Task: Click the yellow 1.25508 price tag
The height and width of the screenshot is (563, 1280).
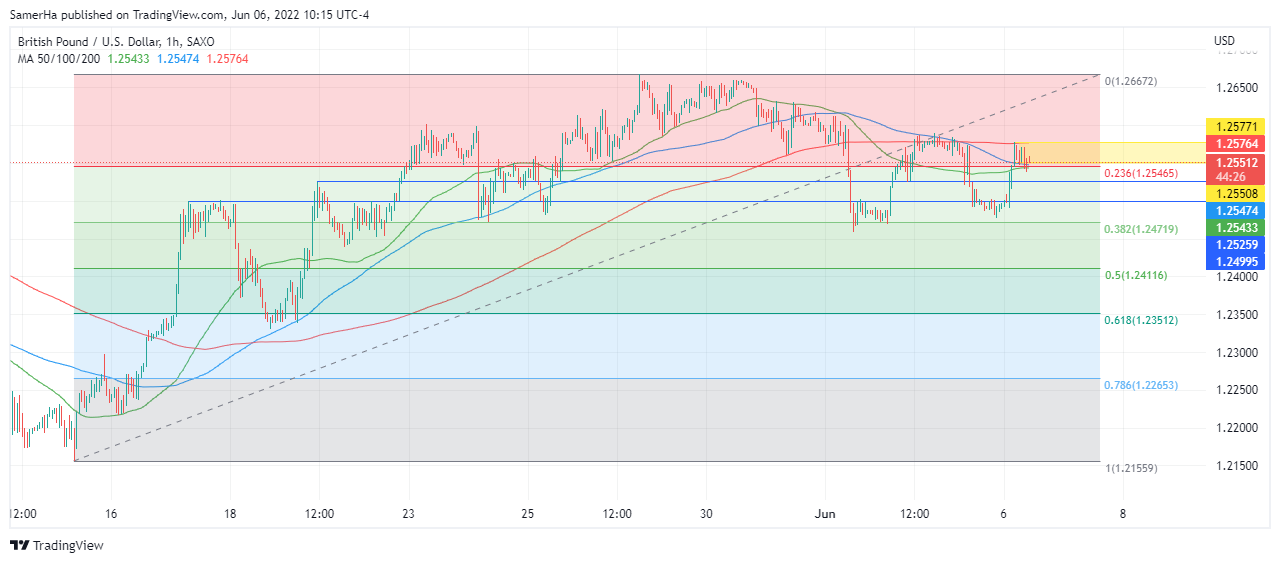Action: pyautogui.click(x=1238, y=193)
